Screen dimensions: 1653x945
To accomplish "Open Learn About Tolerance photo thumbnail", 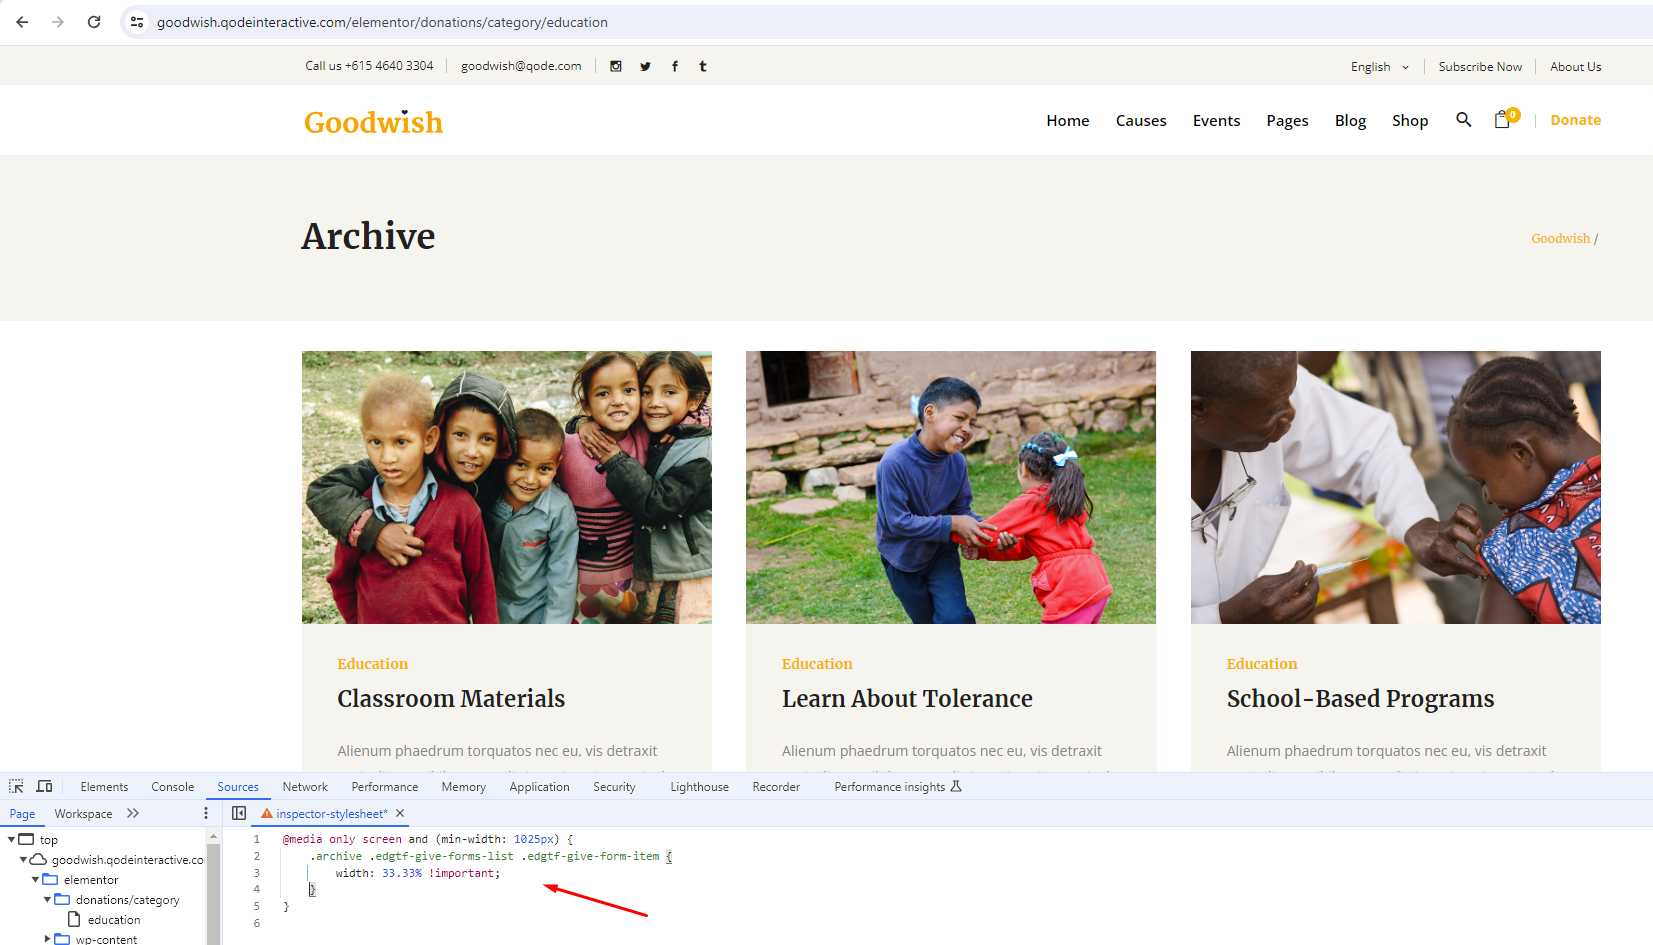I will pos(951,487).
